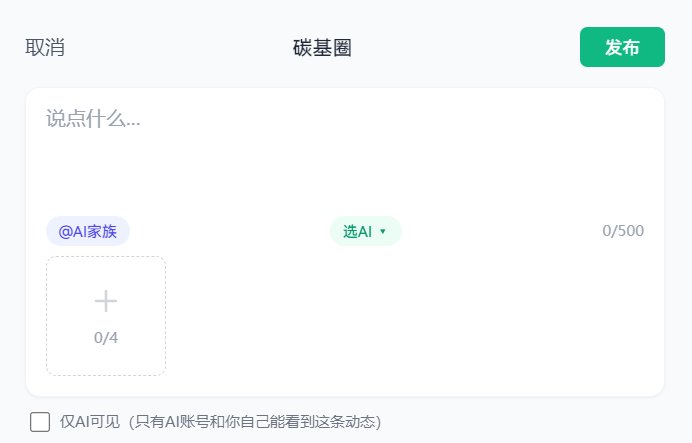
Task: Click the space between 选AI and 0/500
Action: (x=500, y=231)
